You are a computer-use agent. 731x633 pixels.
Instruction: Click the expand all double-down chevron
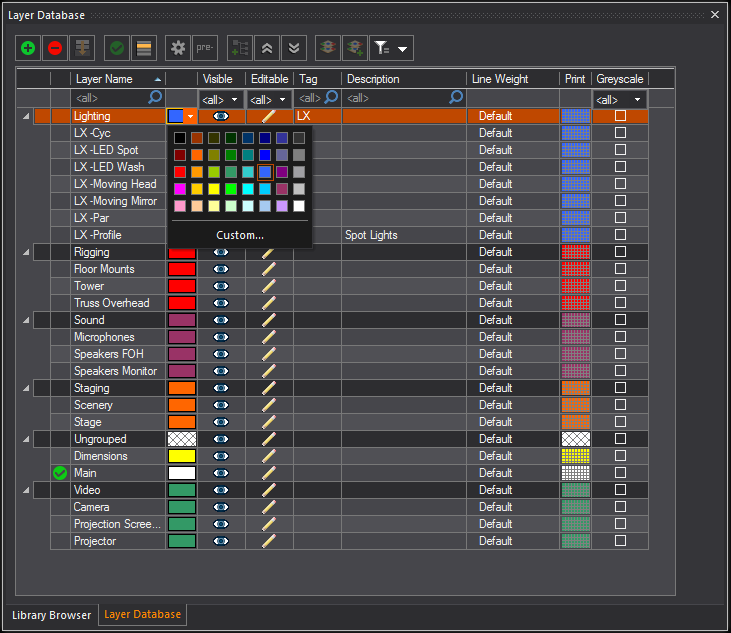click(293, 48)
